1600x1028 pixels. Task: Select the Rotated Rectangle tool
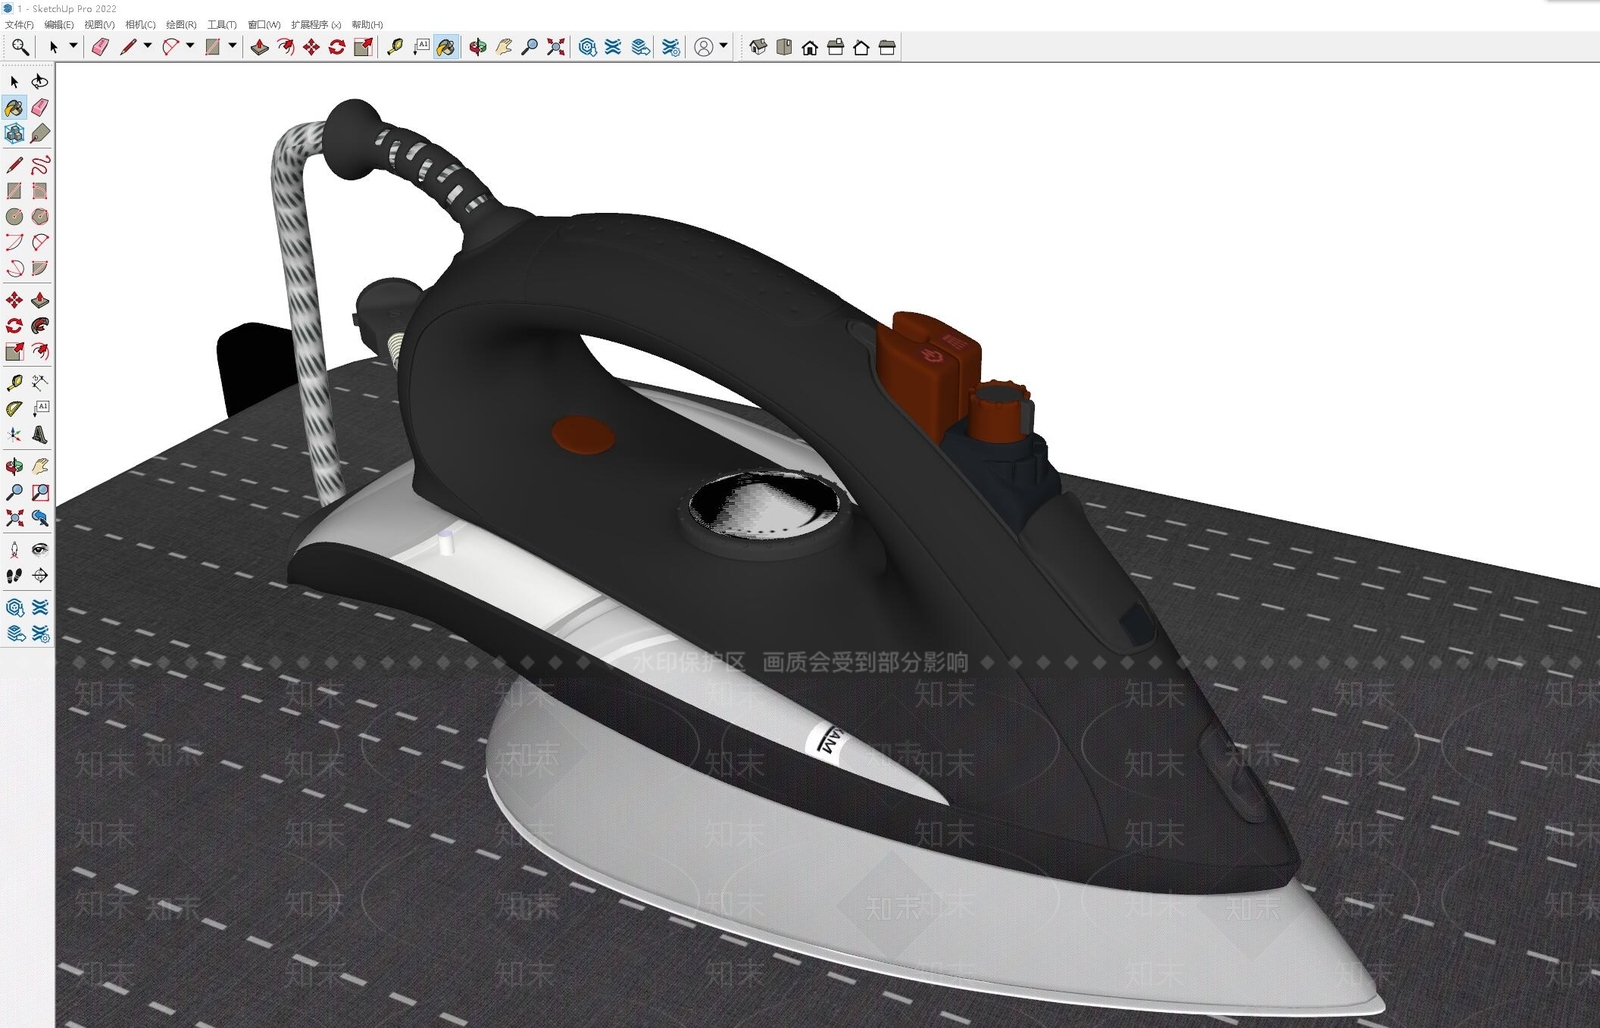[40, 191]
